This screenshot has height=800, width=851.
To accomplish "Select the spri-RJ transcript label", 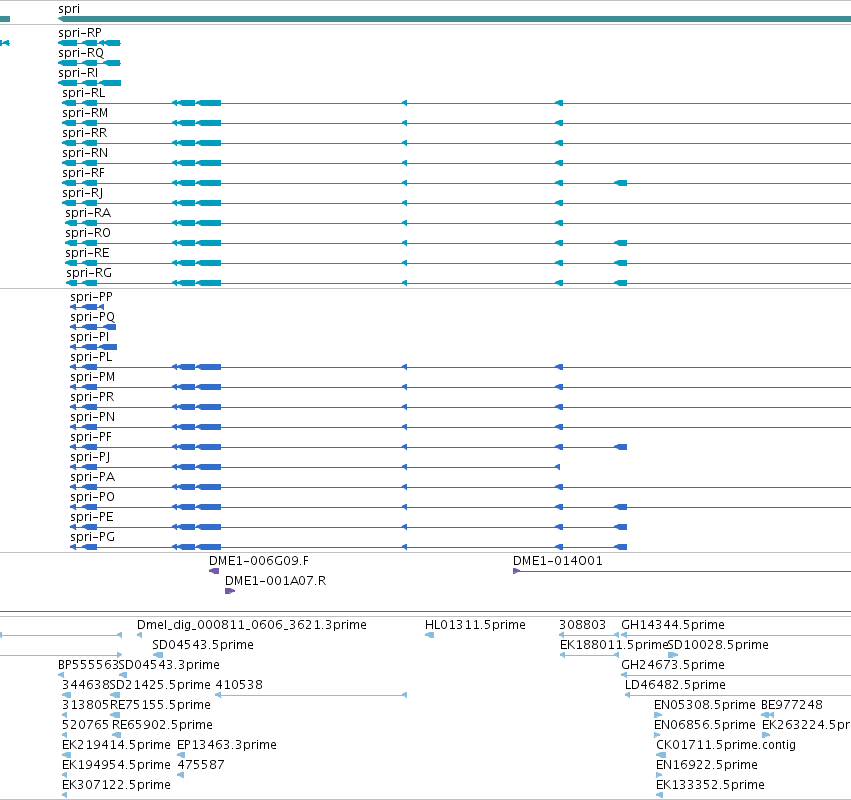I will coord(82,193).
